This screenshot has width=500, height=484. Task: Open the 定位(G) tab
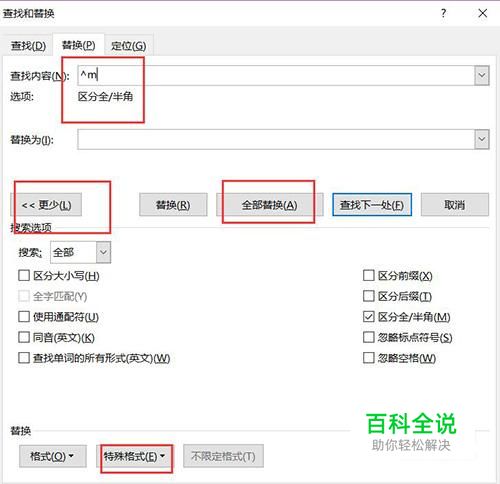pos(129,46)
